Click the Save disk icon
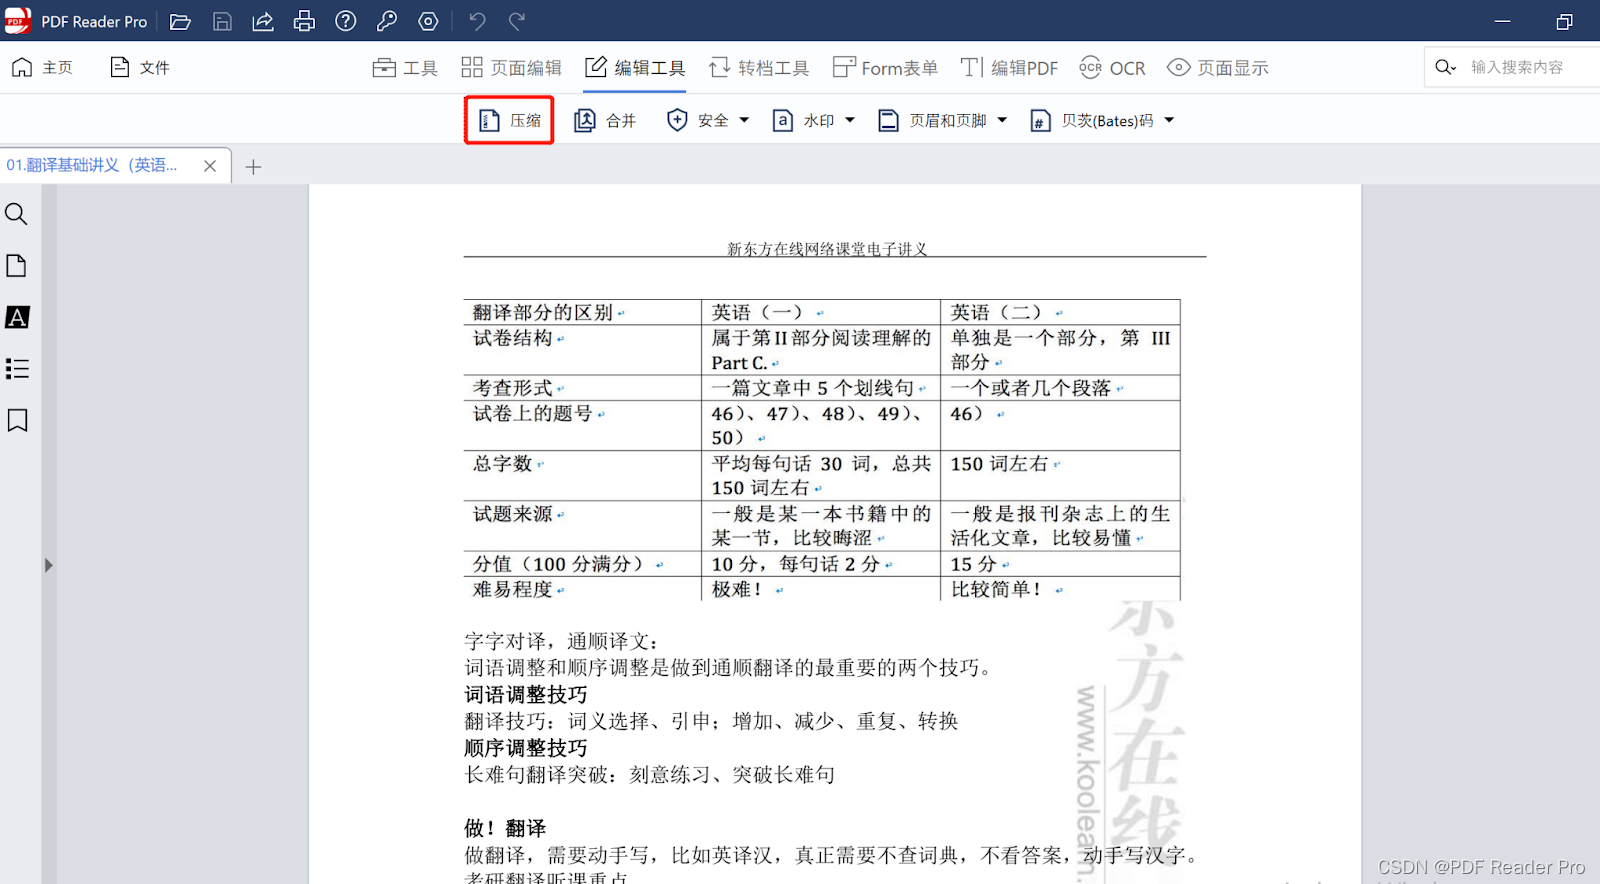The width and height of the screenshot is (1600, 884). click(x=222, y=21)
